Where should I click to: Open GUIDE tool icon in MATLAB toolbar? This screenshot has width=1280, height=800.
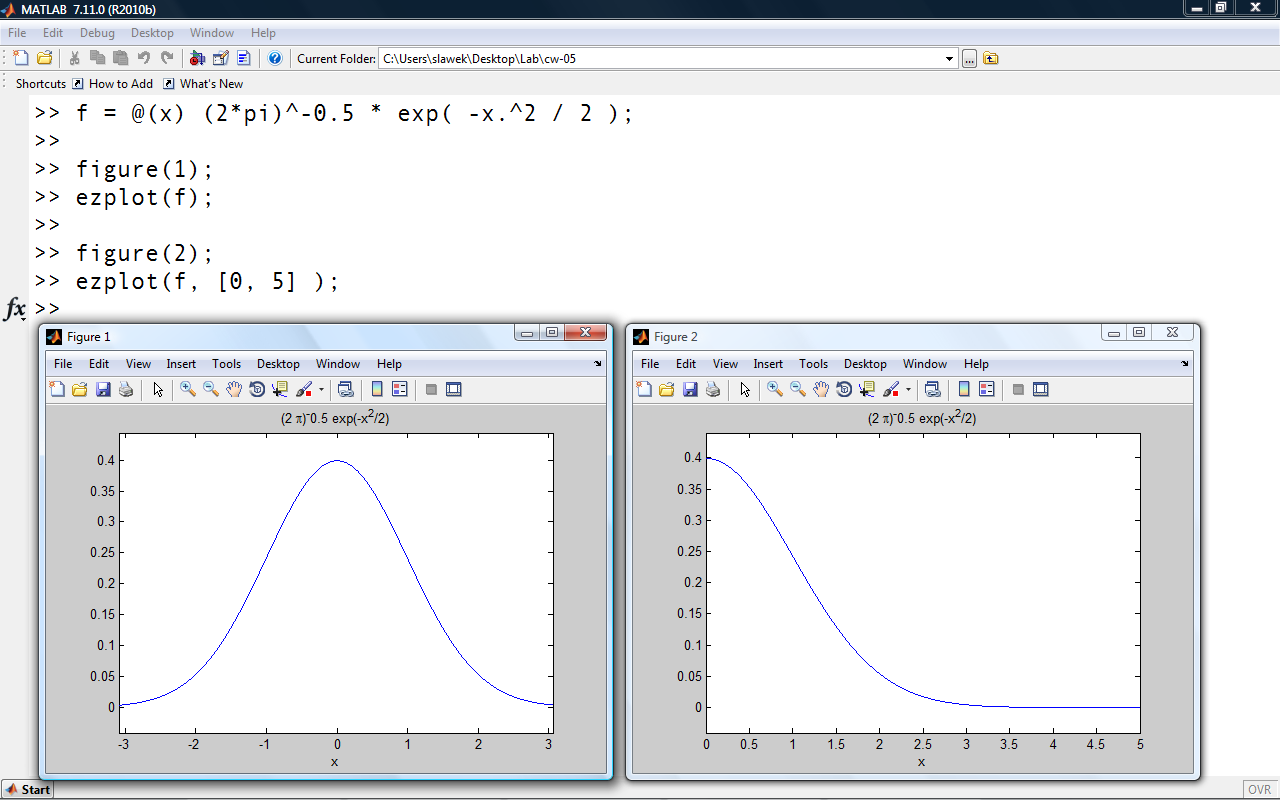221,58
